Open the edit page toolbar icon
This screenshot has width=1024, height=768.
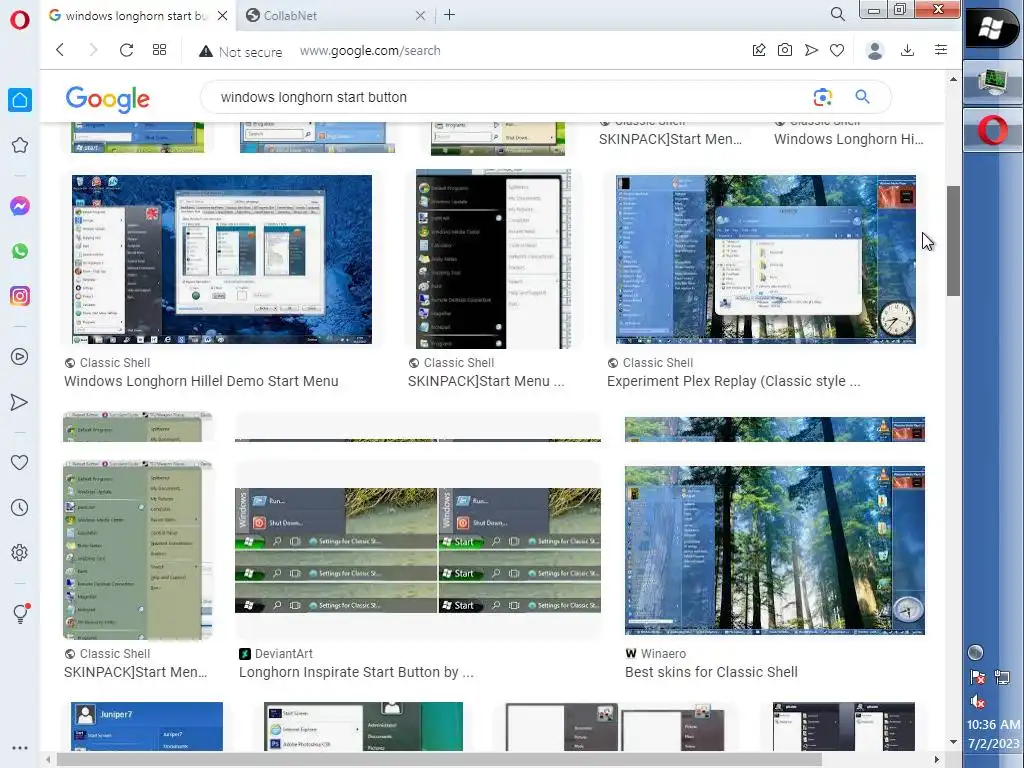759,50
